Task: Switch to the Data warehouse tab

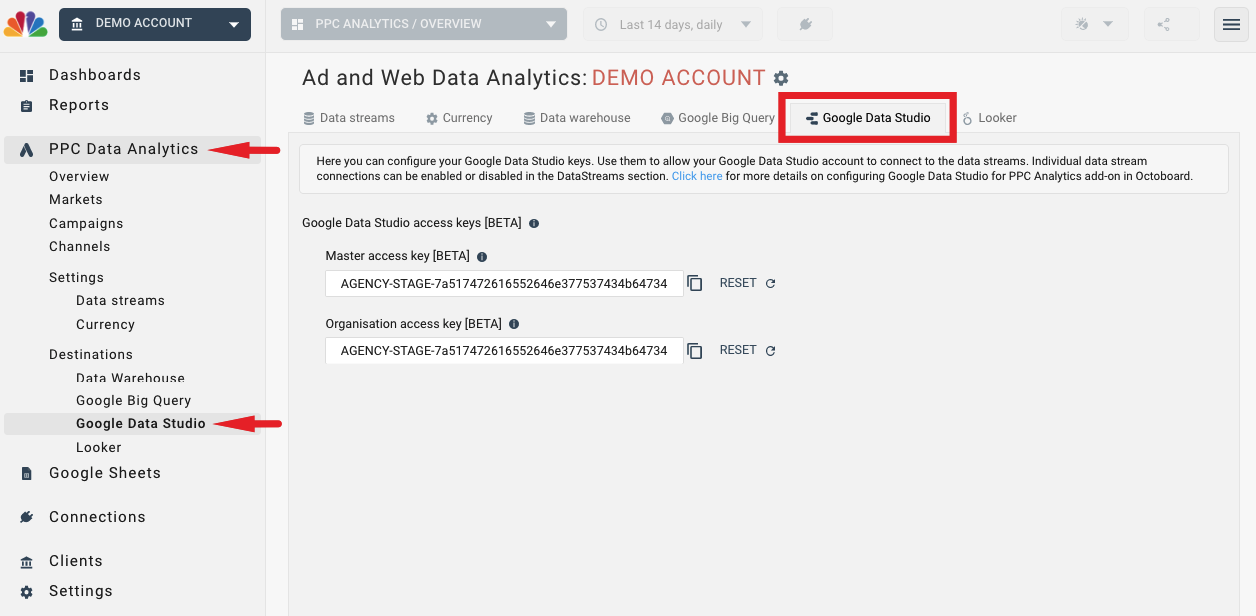Action: click(x=577, y=118)
